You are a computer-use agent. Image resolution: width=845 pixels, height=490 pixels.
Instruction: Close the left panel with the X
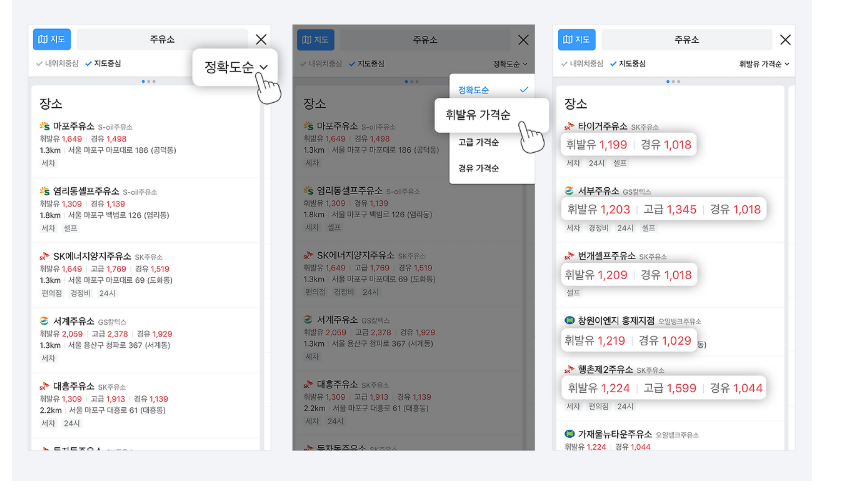point(261,39)
